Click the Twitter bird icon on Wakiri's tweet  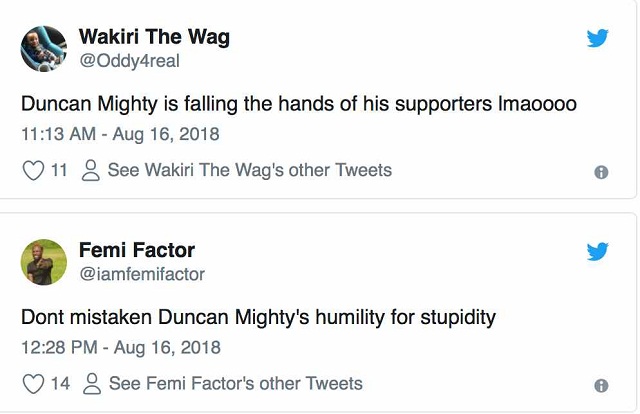[597, 38]
